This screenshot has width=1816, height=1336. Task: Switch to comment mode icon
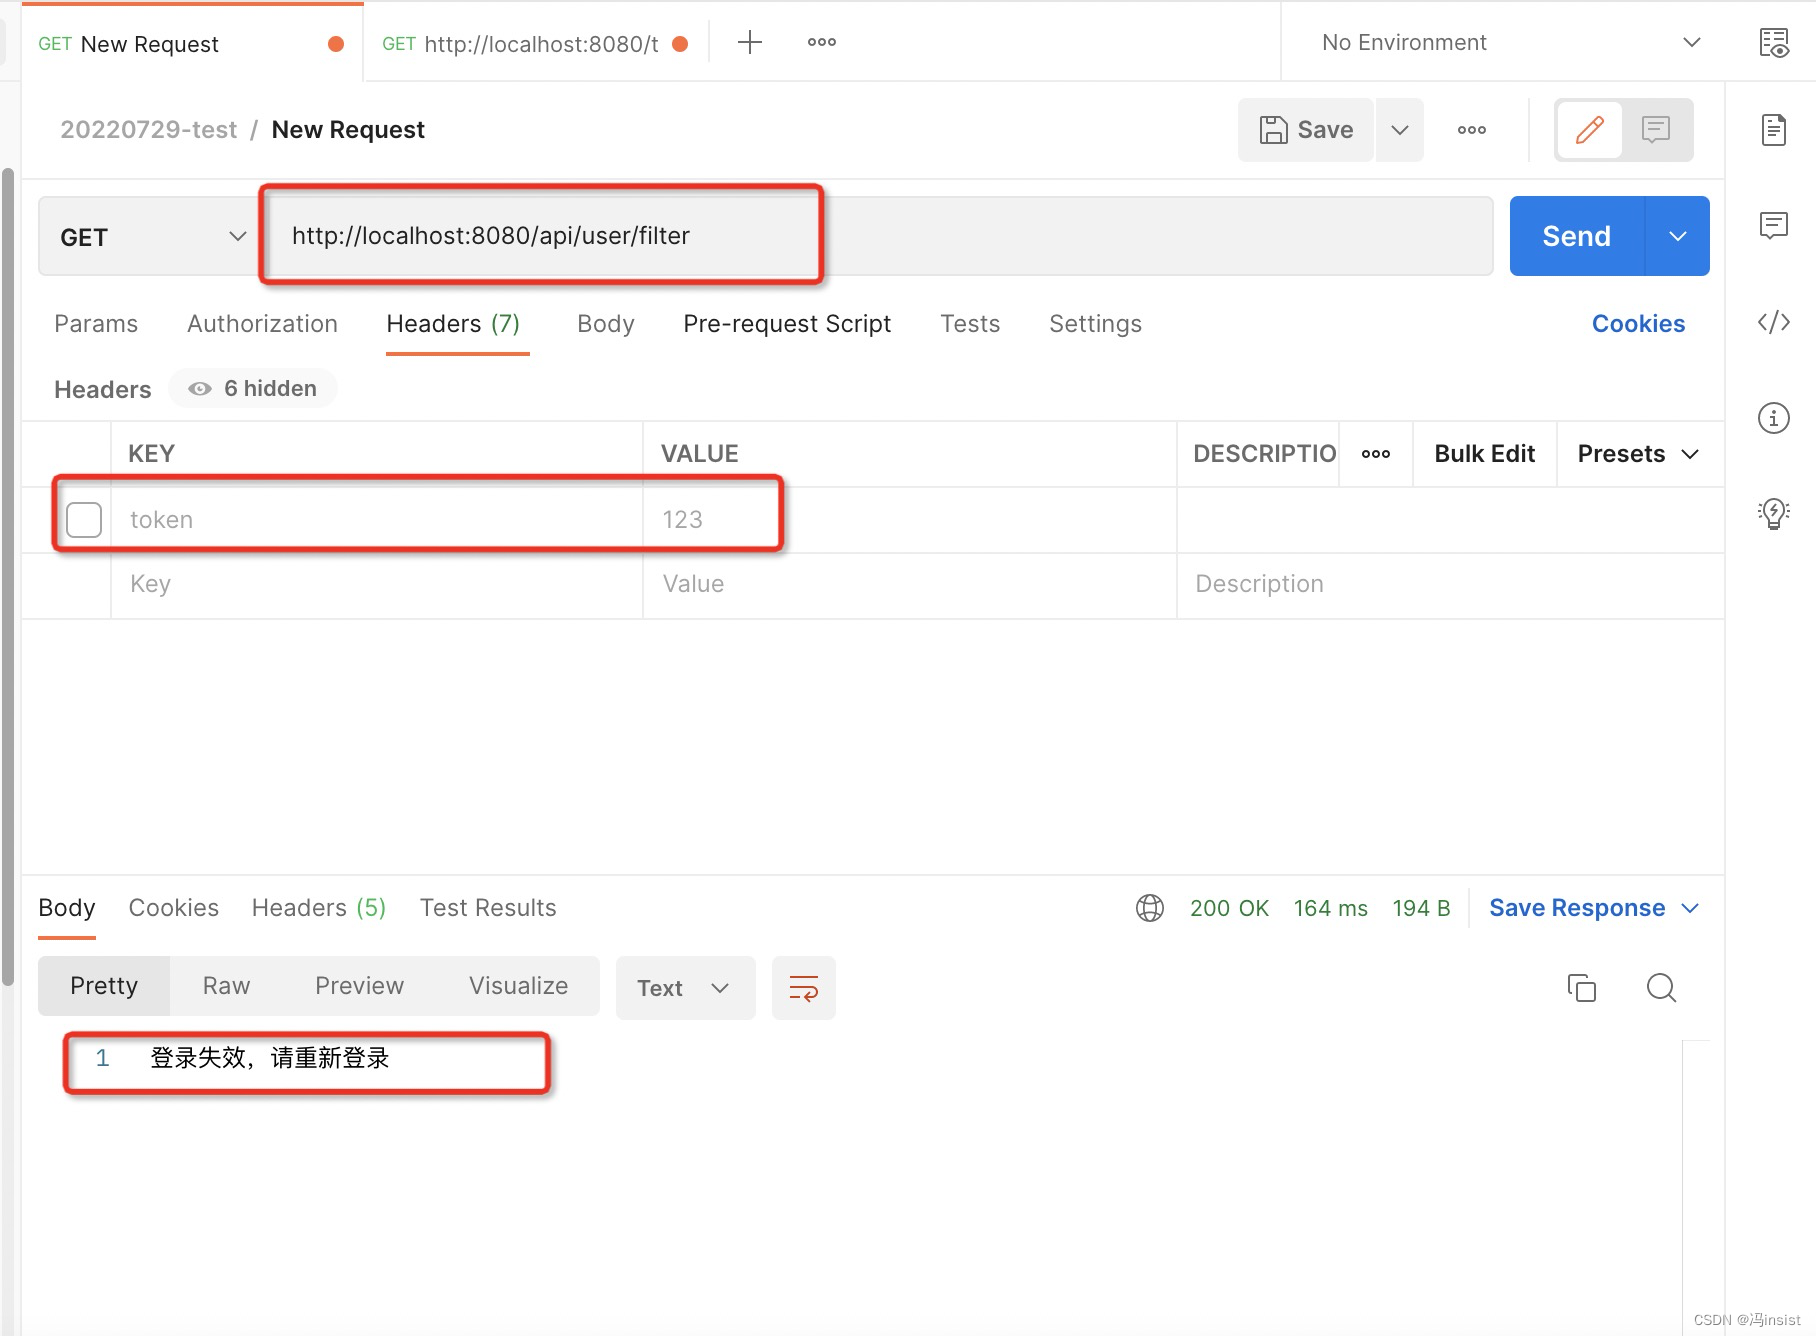coord(1656,130)
